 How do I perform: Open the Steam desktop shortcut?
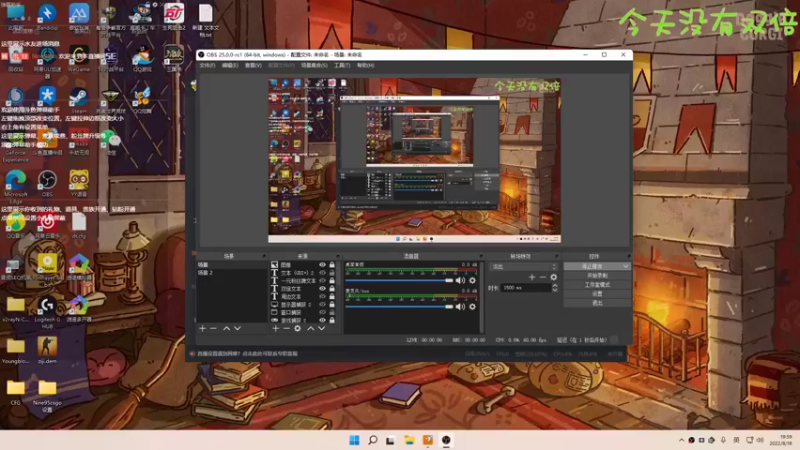(79, 100)
